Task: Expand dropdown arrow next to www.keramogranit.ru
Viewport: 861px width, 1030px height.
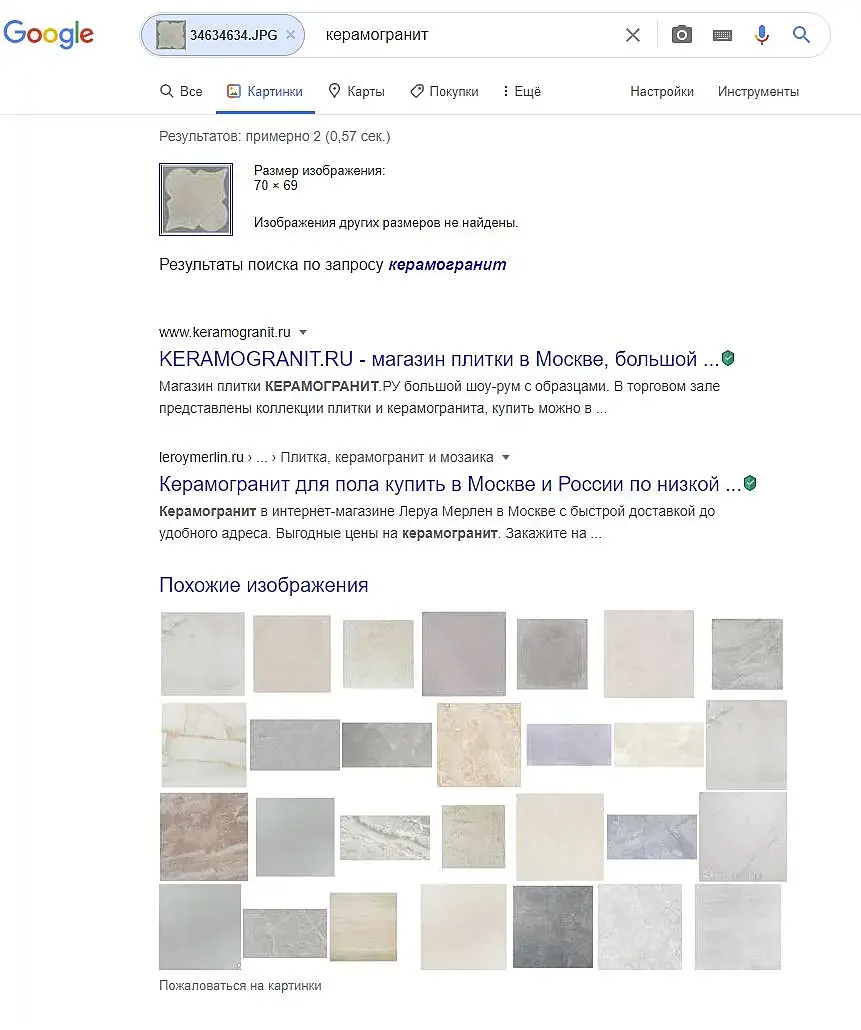Action: [x=303, y=332]
